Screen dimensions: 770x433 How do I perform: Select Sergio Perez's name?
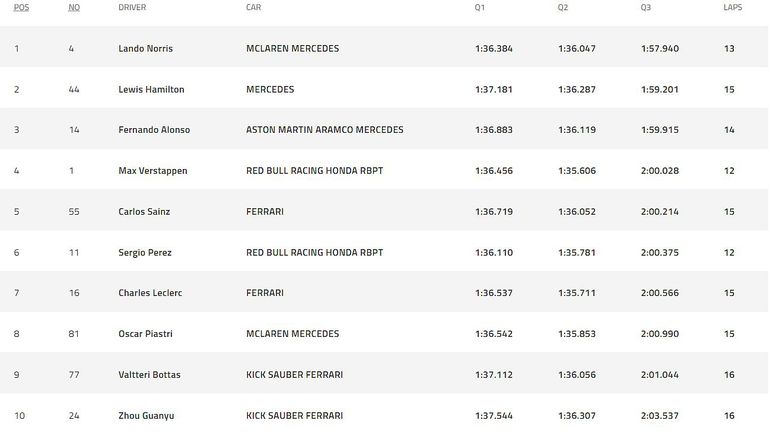coord(145,252)
